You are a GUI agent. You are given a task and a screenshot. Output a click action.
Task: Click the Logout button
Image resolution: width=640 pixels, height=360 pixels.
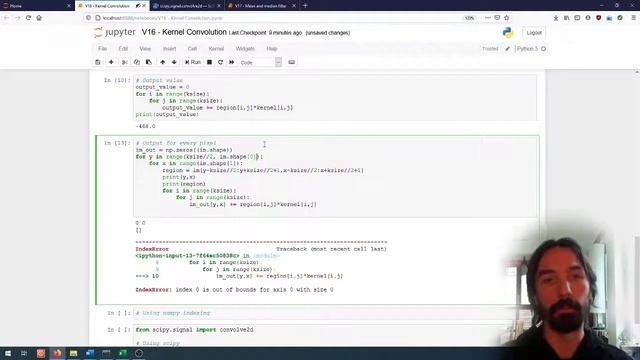click(534, 33)
